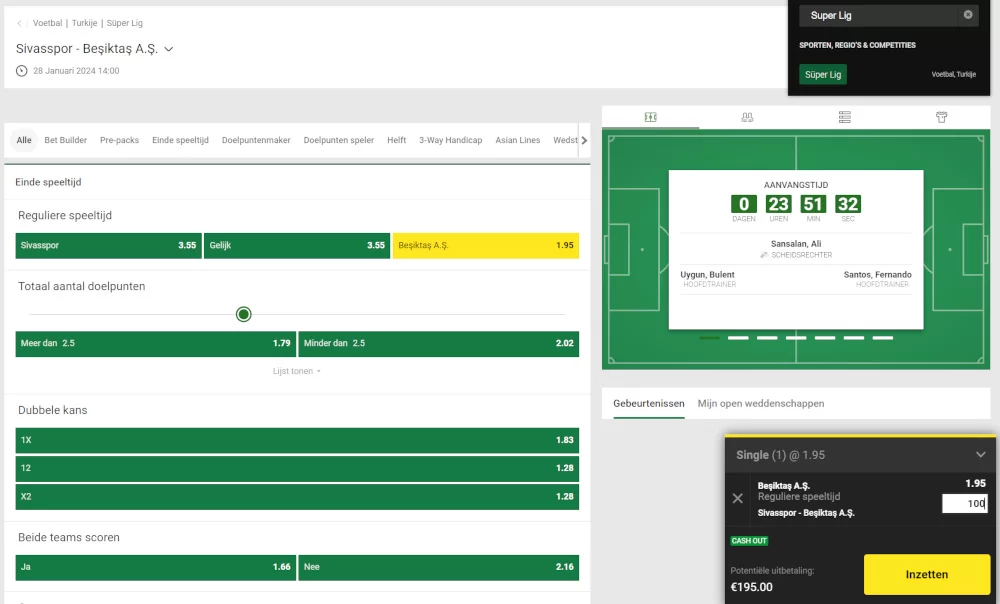
Task: Open Voetbal breadcrumb link
Action: point(48,23)
